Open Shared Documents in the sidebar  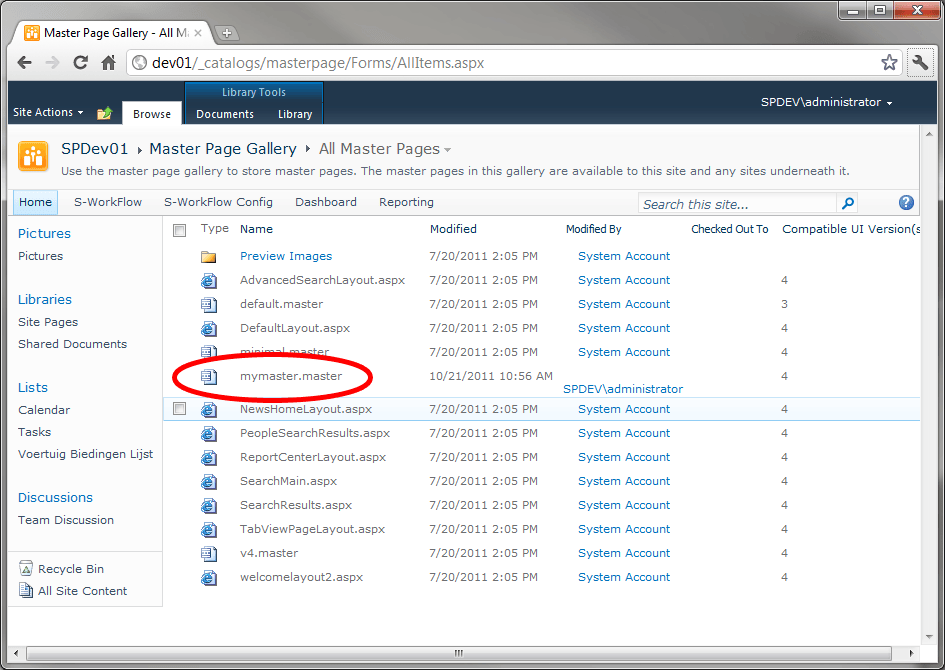click(72, 344)
